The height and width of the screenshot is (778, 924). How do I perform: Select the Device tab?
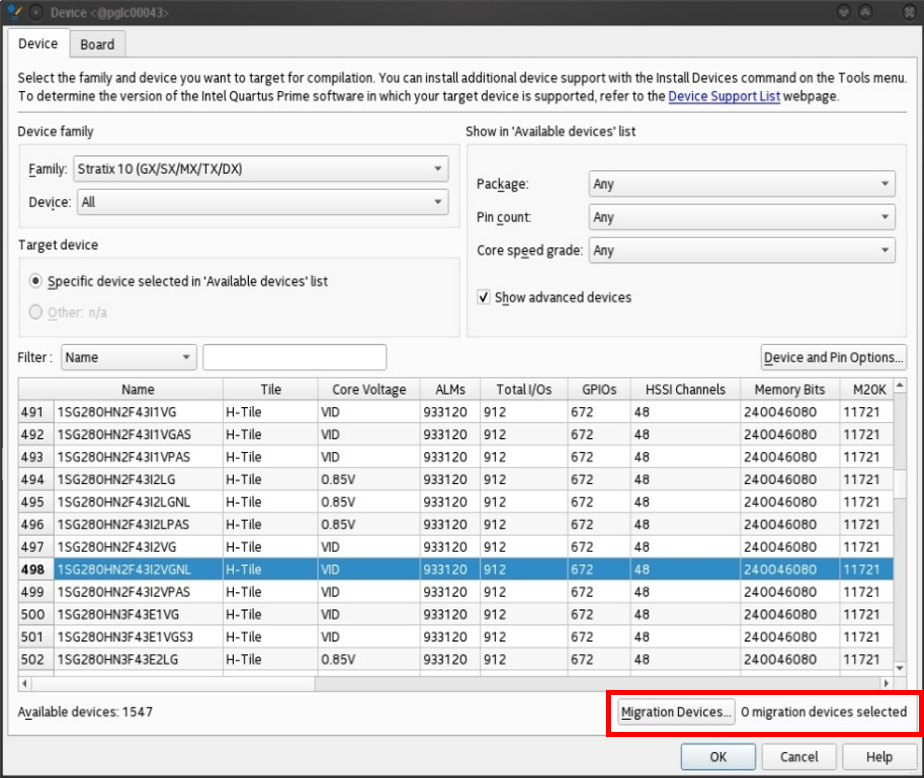tap(38, 44)
